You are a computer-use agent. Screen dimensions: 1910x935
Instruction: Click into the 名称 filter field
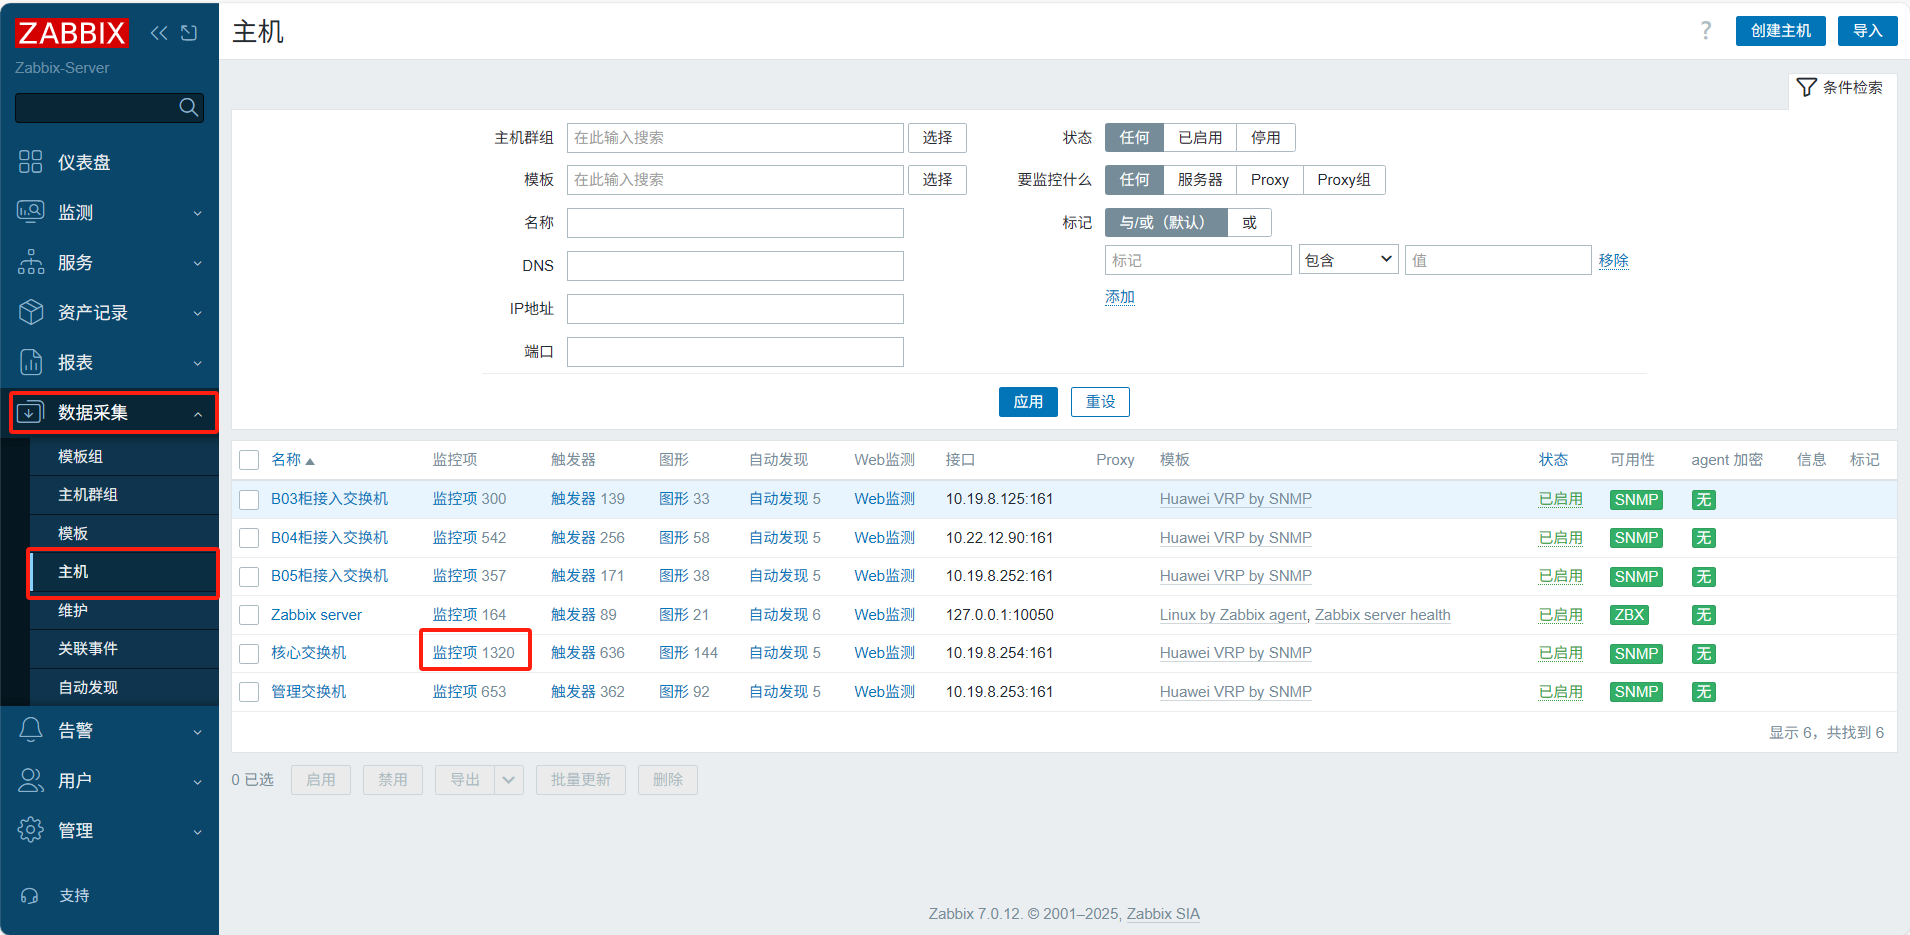(x=735, y=223)
